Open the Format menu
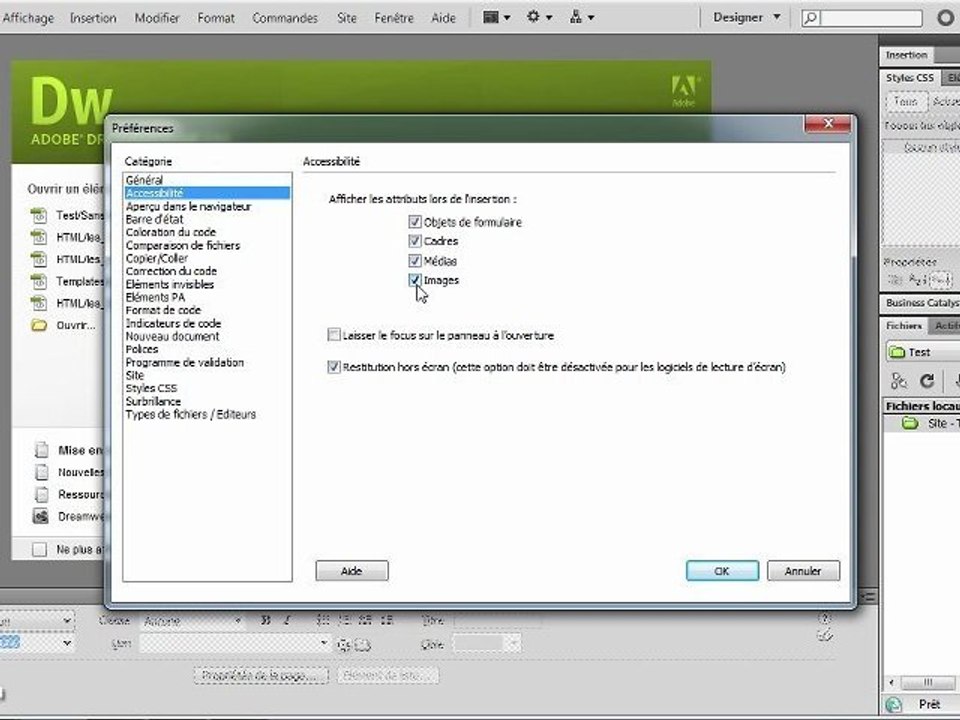This screenshot has height=720, width=960. [216, 18]
